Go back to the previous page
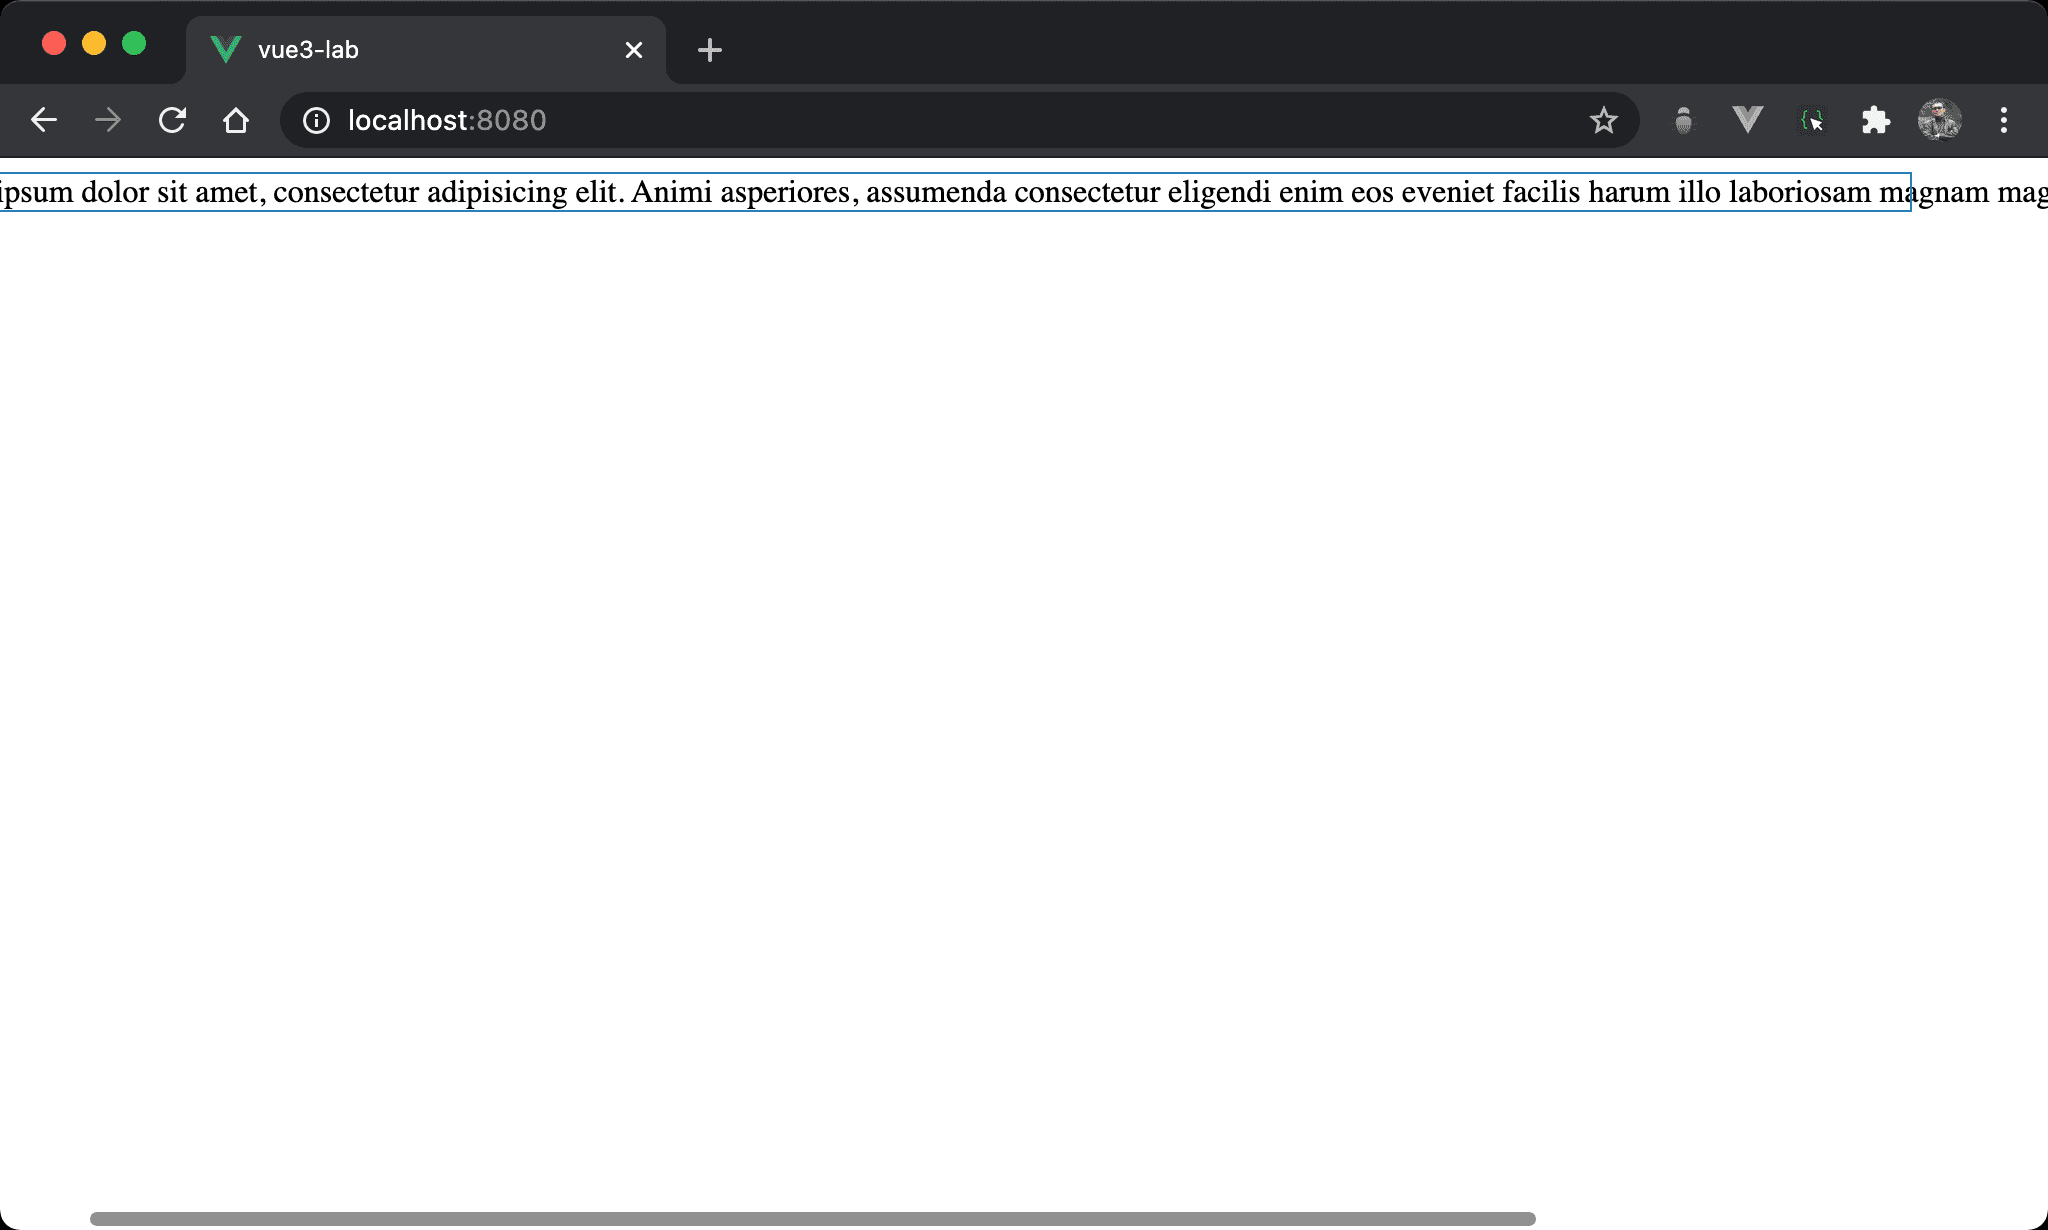The image size is (2048, 1230). (44, 121)
